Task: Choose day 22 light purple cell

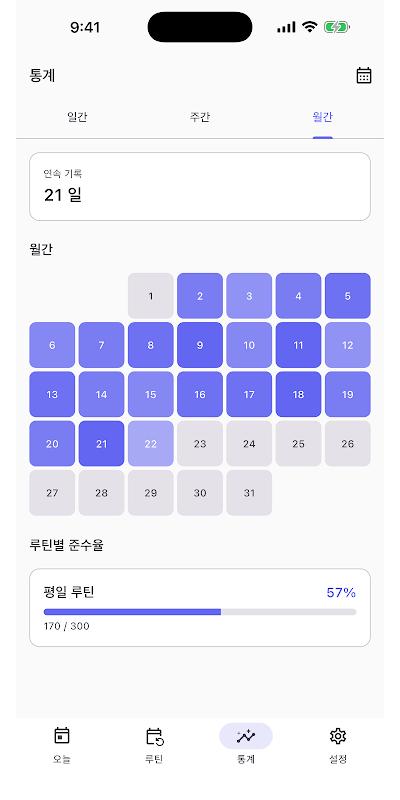Action: coord(151,443)
